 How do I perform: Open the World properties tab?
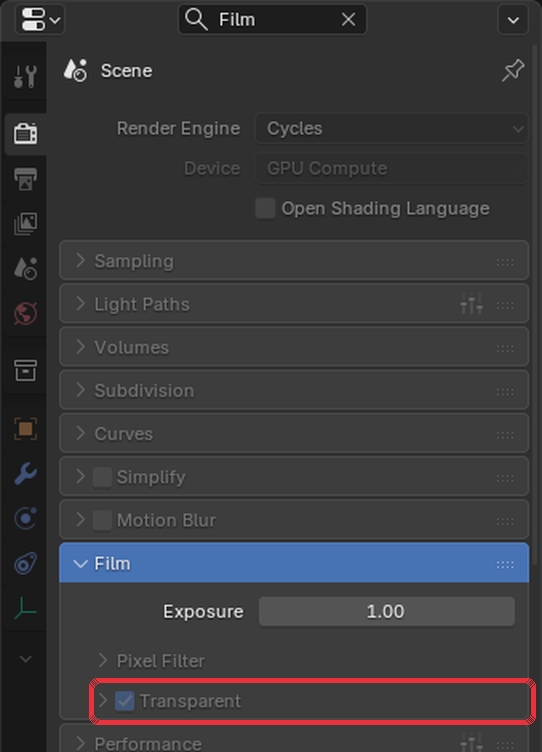click(25, 314)
